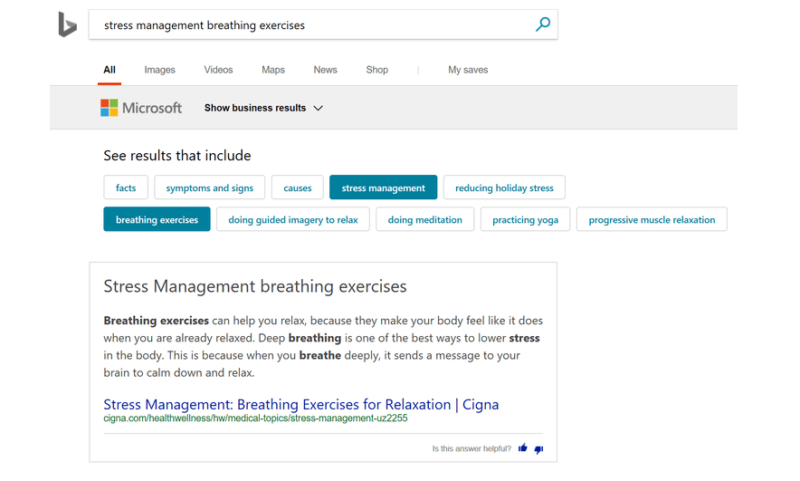Image resolution: width=800 pixels, height=481 pixels.
Task: Open Cigna Stress Management result link
Action: (301, 404)
